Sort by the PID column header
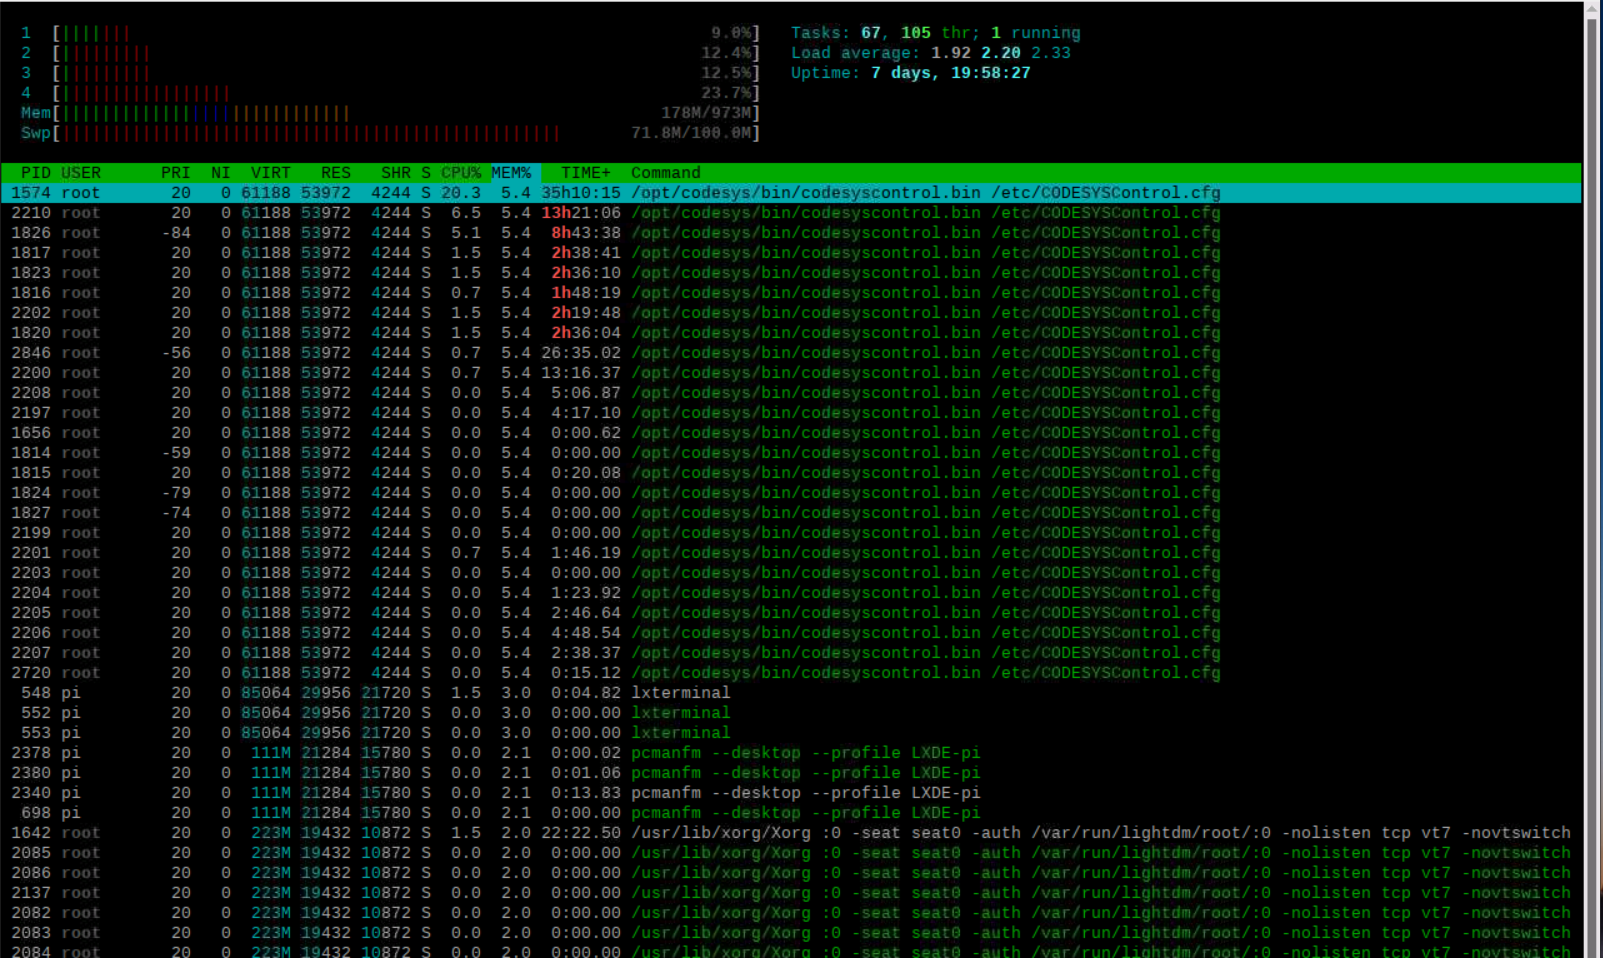The image size is (1603, 958). [x=36, y=173]
